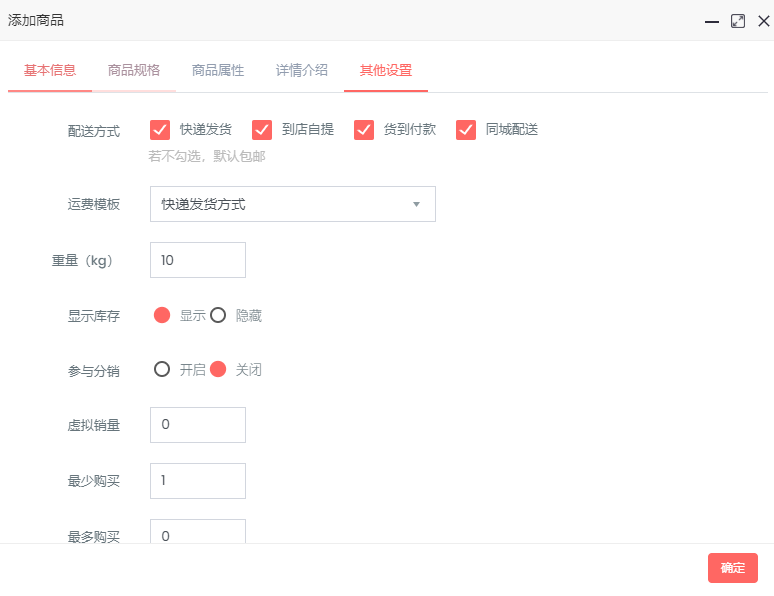Click the 重量（kg） input field

pyautogui.click(x=198, y=260)
